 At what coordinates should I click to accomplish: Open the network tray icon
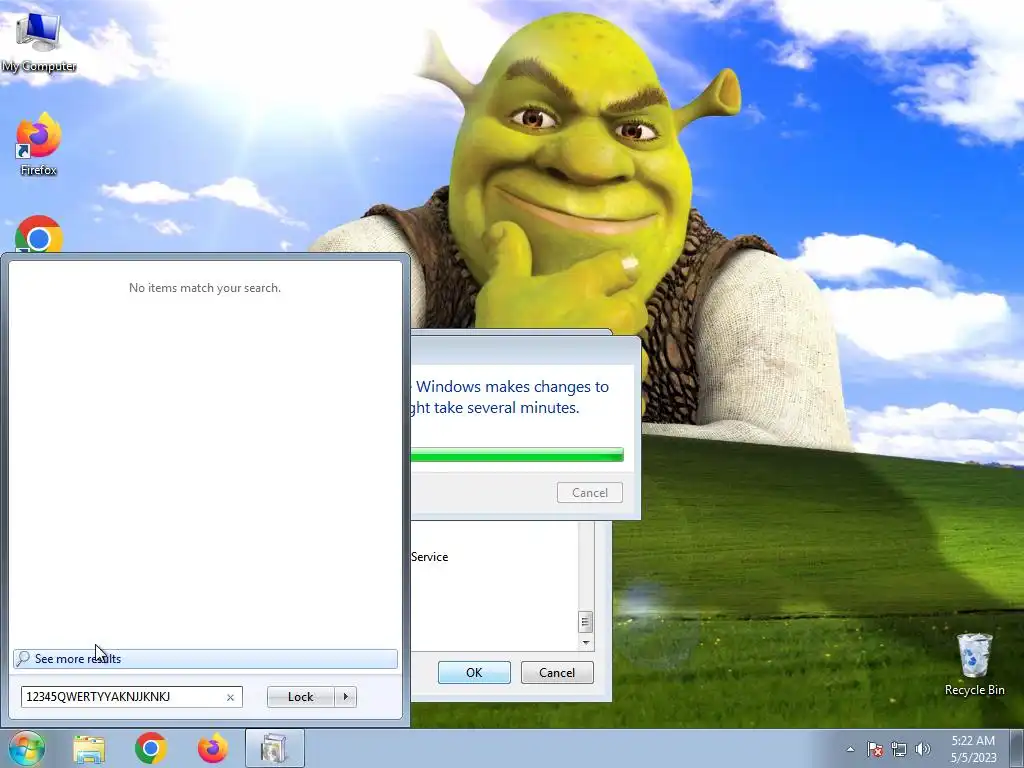pyautogui.click(x=899, y=749)
